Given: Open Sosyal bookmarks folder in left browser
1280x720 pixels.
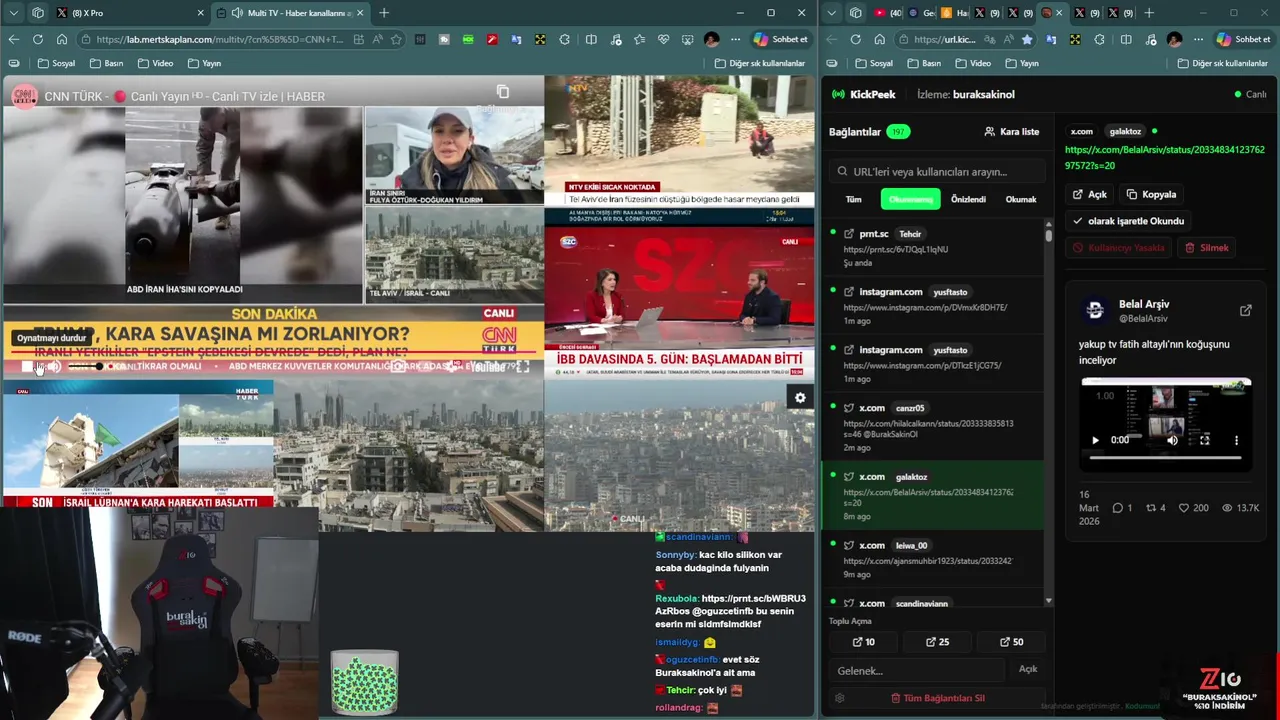Looking at the screenshot, I should point(57,63).
